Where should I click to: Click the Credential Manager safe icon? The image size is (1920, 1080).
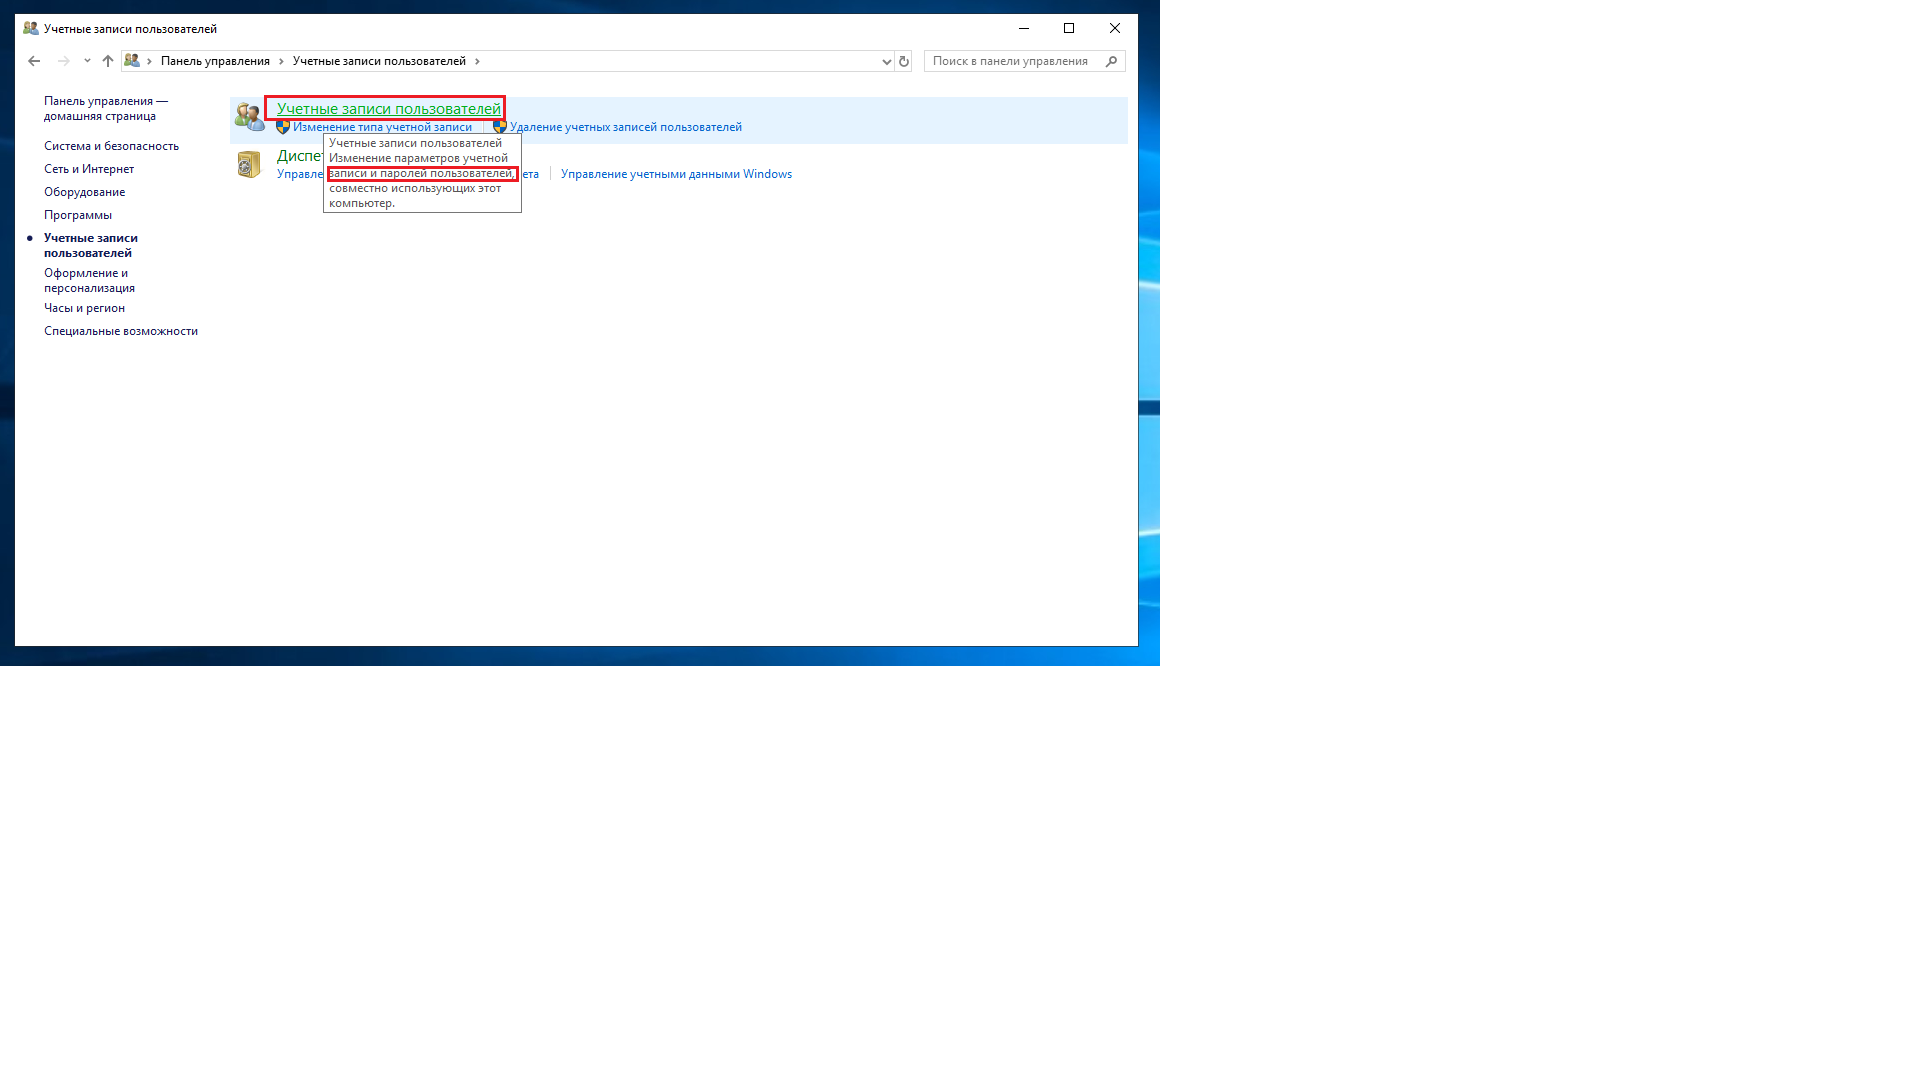click(249, 164)
